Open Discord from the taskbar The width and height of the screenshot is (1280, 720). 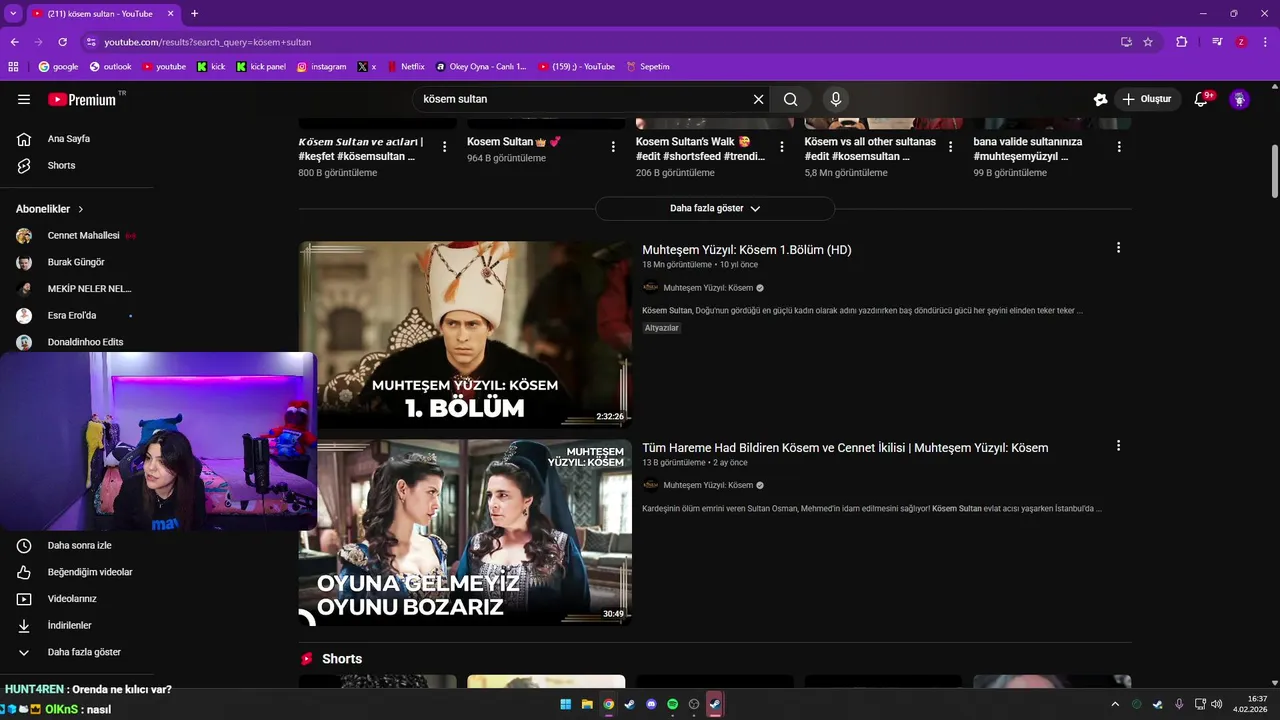[651, 704]
